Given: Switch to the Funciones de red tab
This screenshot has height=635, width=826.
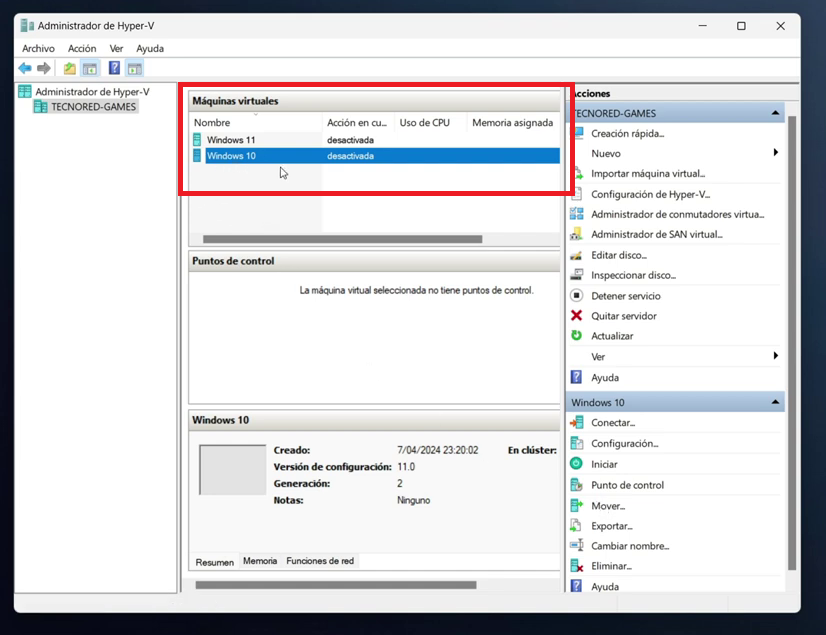Looking at the screenshot, I should pyautogui.click(x=320, y=561).
